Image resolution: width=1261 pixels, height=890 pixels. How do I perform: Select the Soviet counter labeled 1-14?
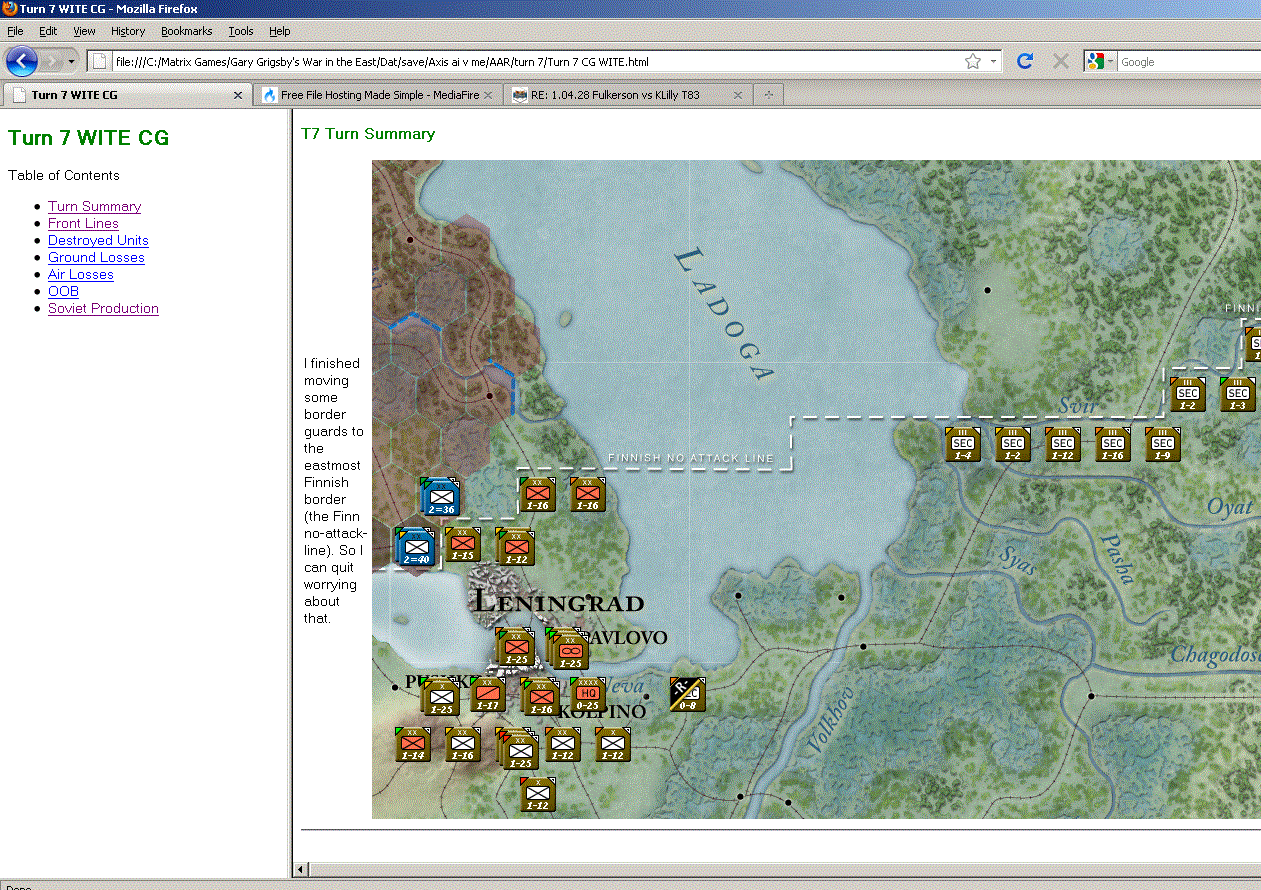[x=413, y=745]
